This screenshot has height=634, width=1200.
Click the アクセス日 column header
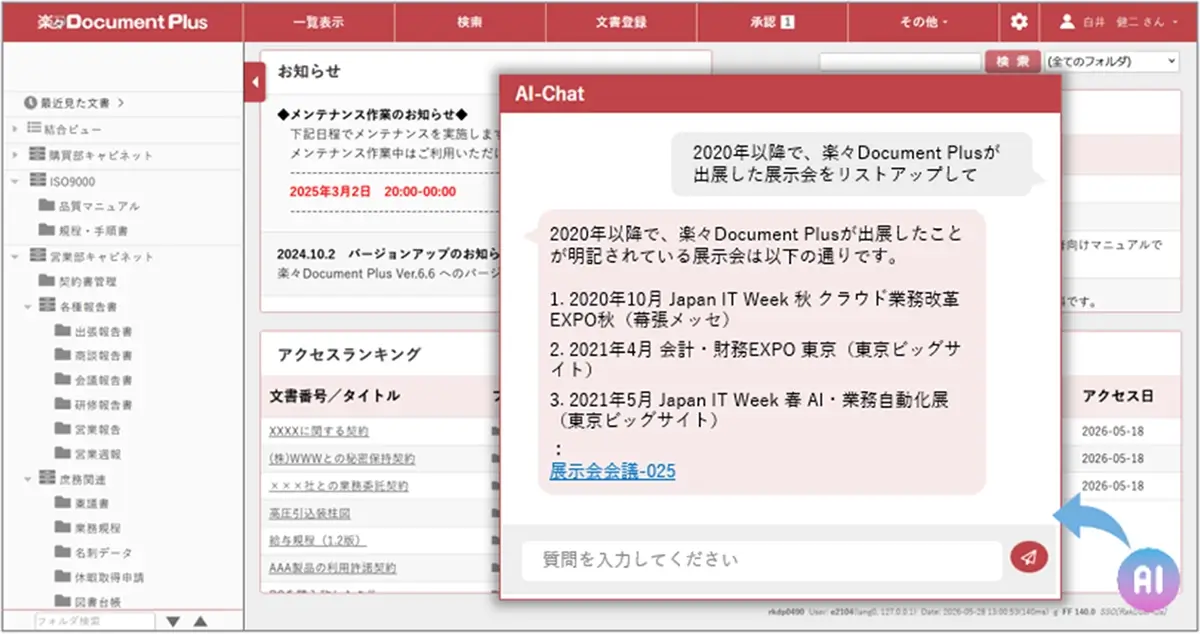(1117, 396)
